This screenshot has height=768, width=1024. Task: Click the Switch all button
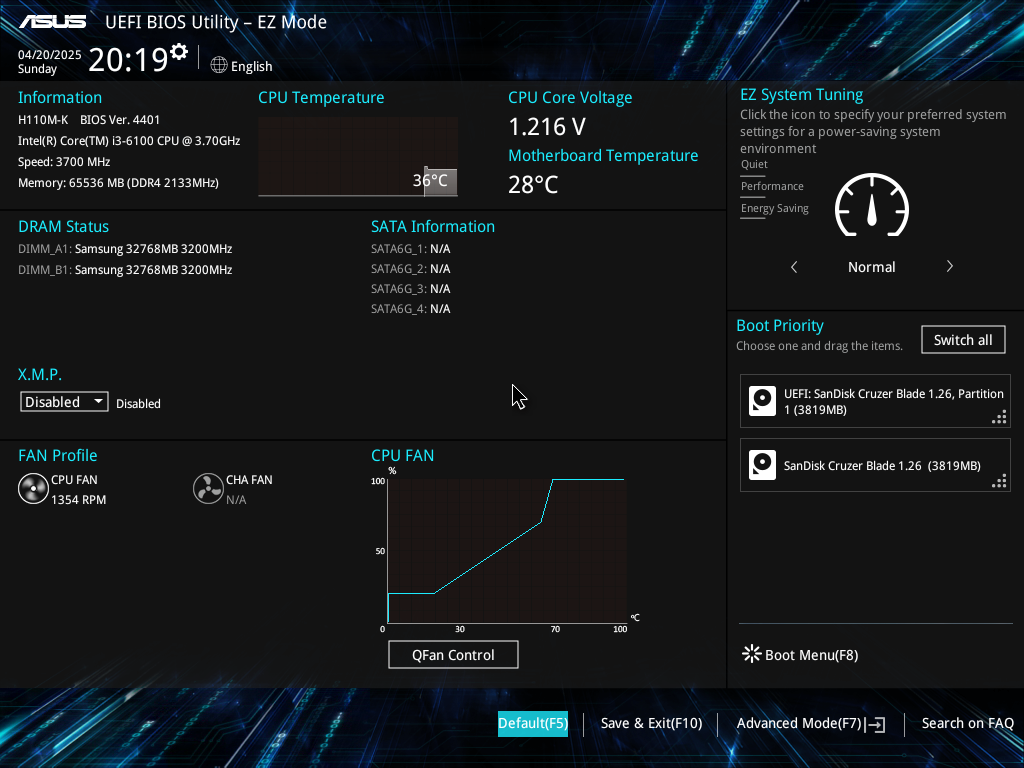tap(963, 340)
